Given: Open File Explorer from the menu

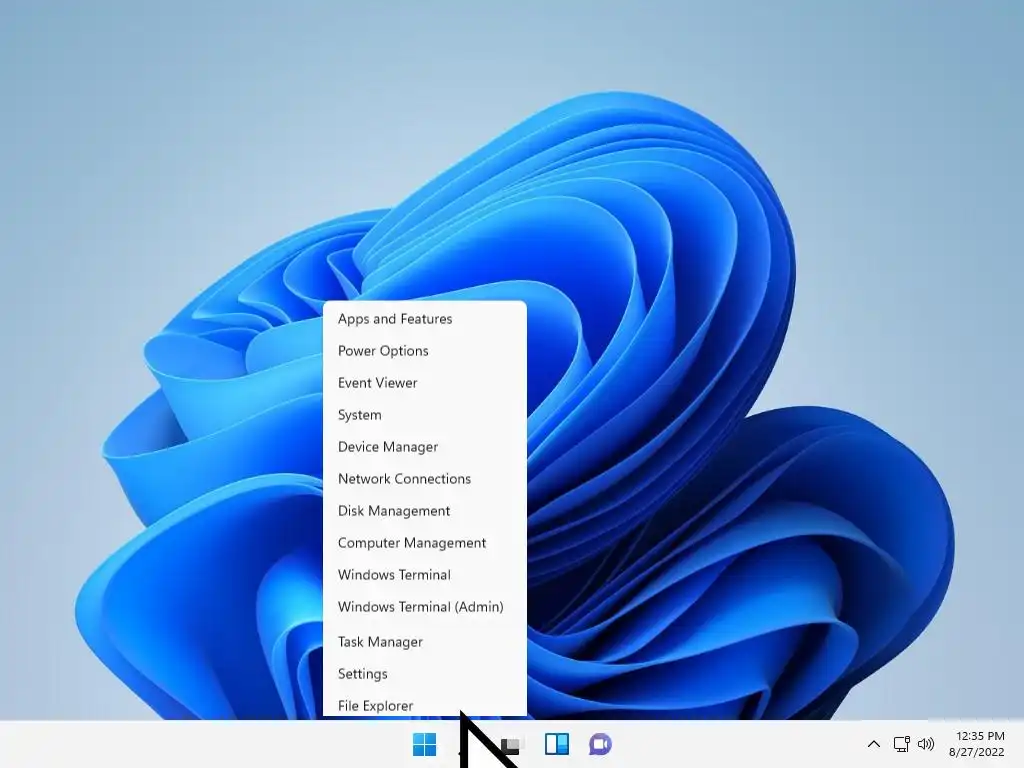Looking at the screenshot, I should point(424,705).
